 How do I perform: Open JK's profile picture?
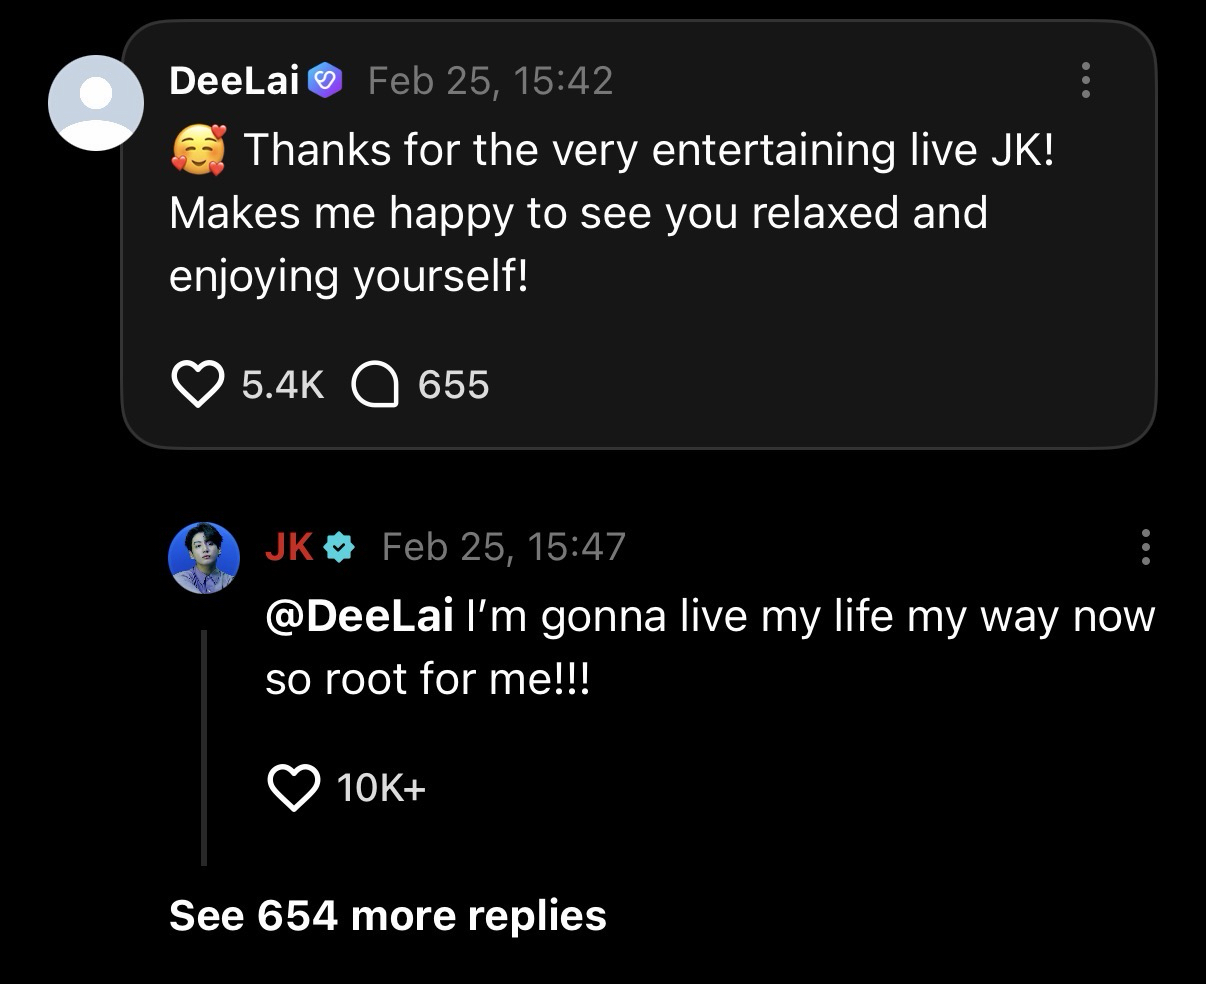pyautogui.click(x=203, y=557)
